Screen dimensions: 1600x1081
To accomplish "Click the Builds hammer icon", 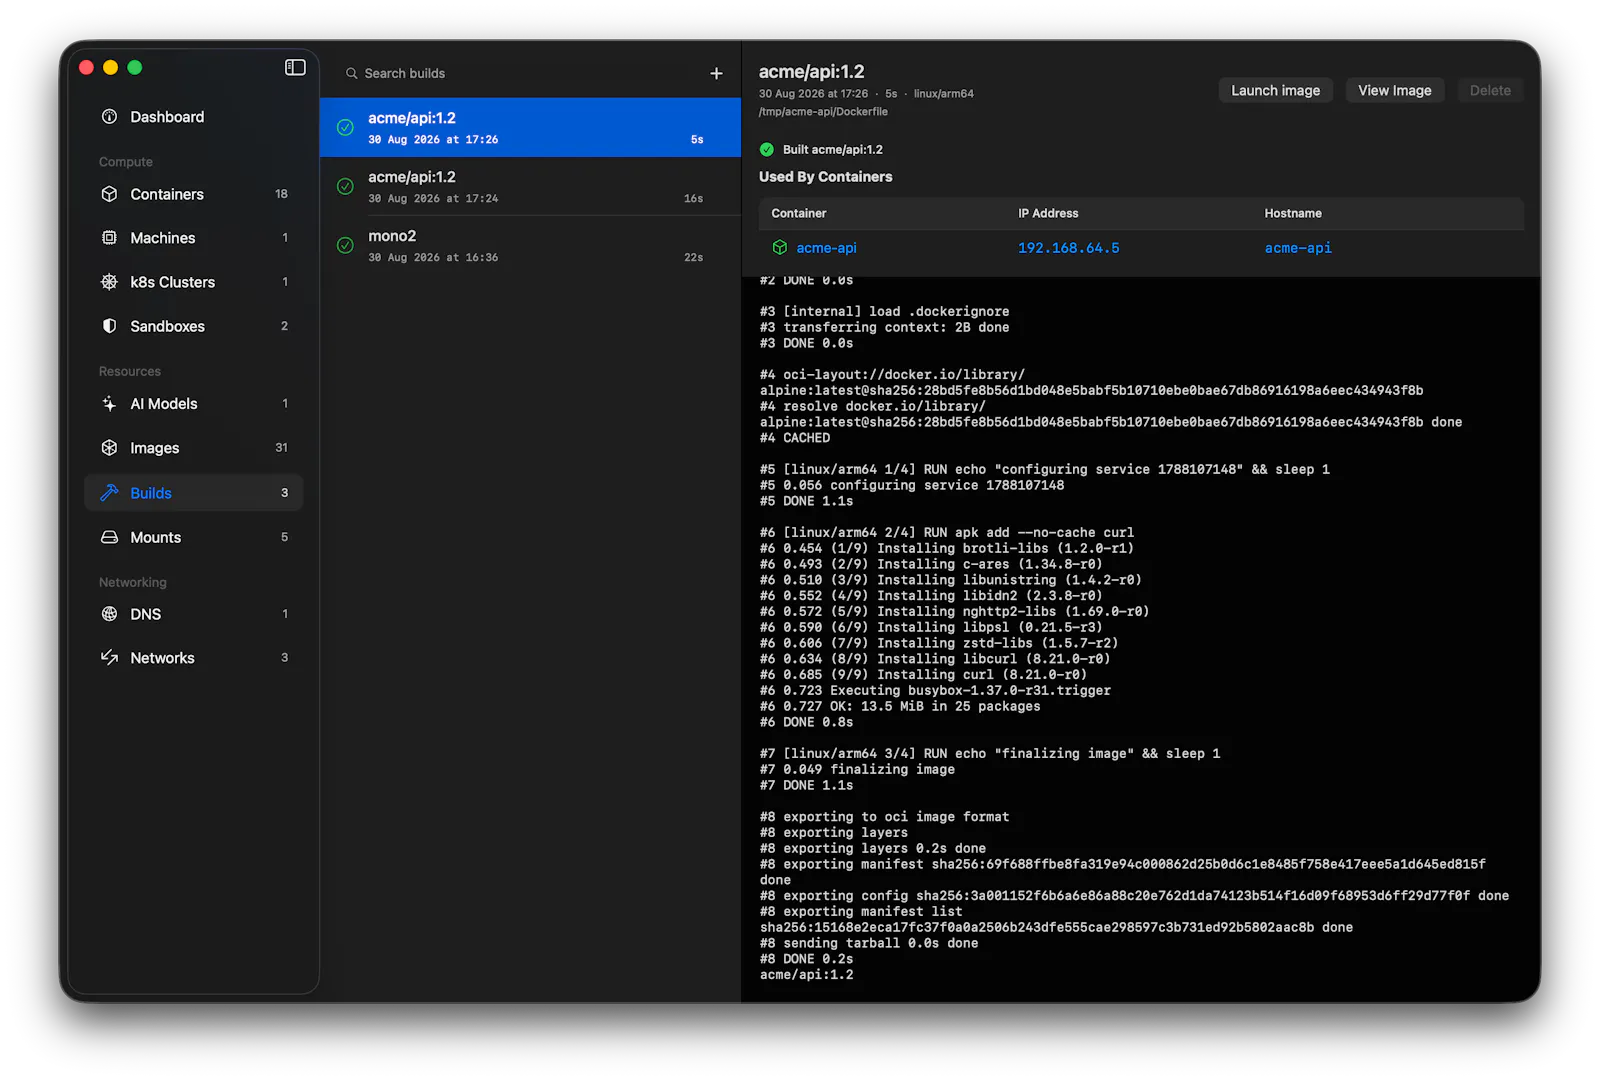I will [x=110, y=493].
